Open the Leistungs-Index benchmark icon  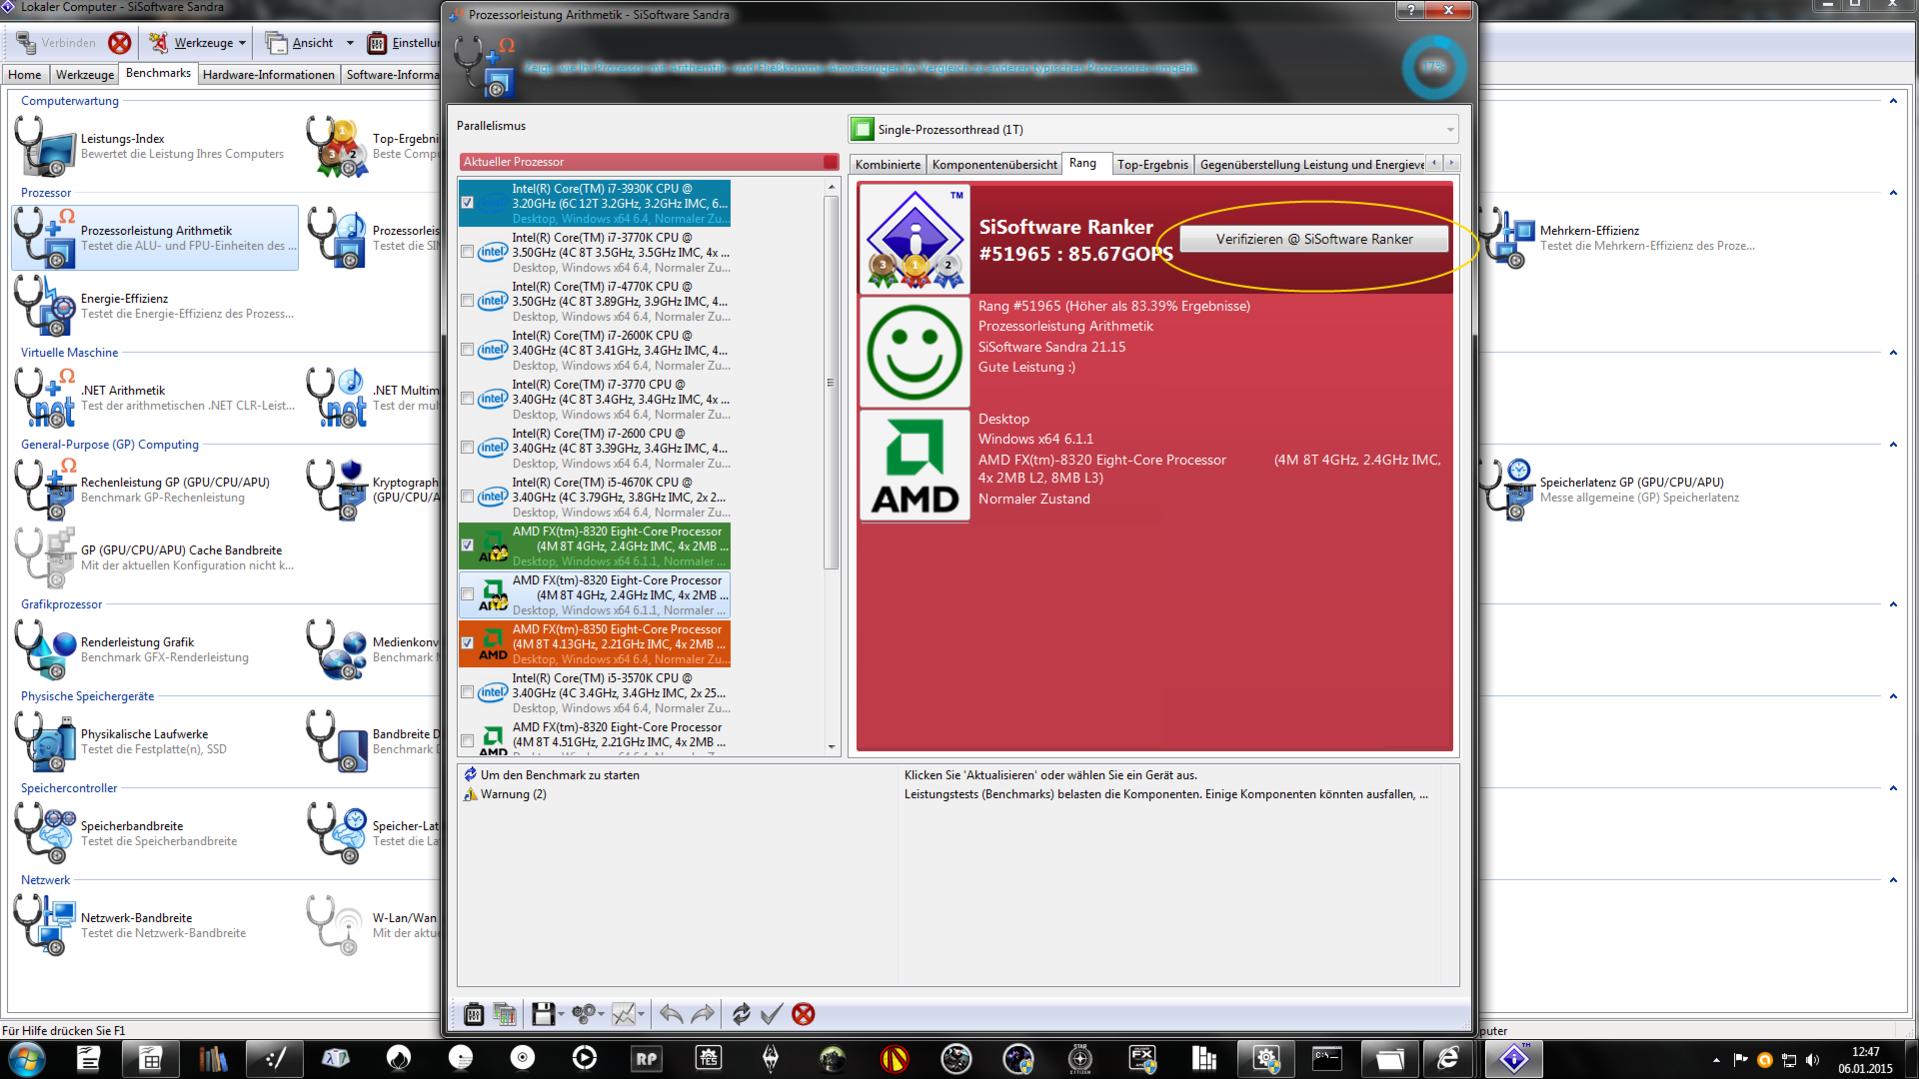45,146
